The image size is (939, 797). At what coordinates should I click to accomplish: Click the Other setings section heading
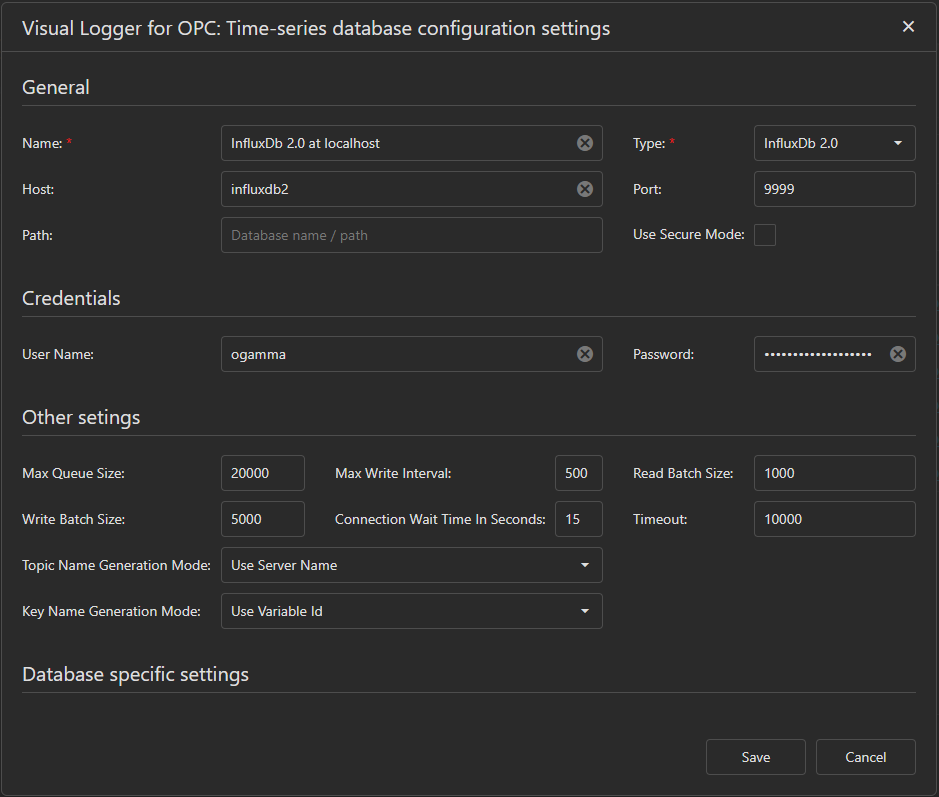81,417
